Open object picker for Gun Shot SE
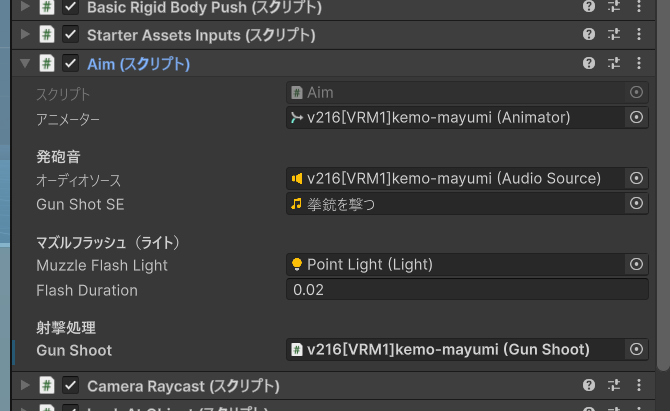The height and width of the screenshot is (411, 670). click(x=636, y=204)
